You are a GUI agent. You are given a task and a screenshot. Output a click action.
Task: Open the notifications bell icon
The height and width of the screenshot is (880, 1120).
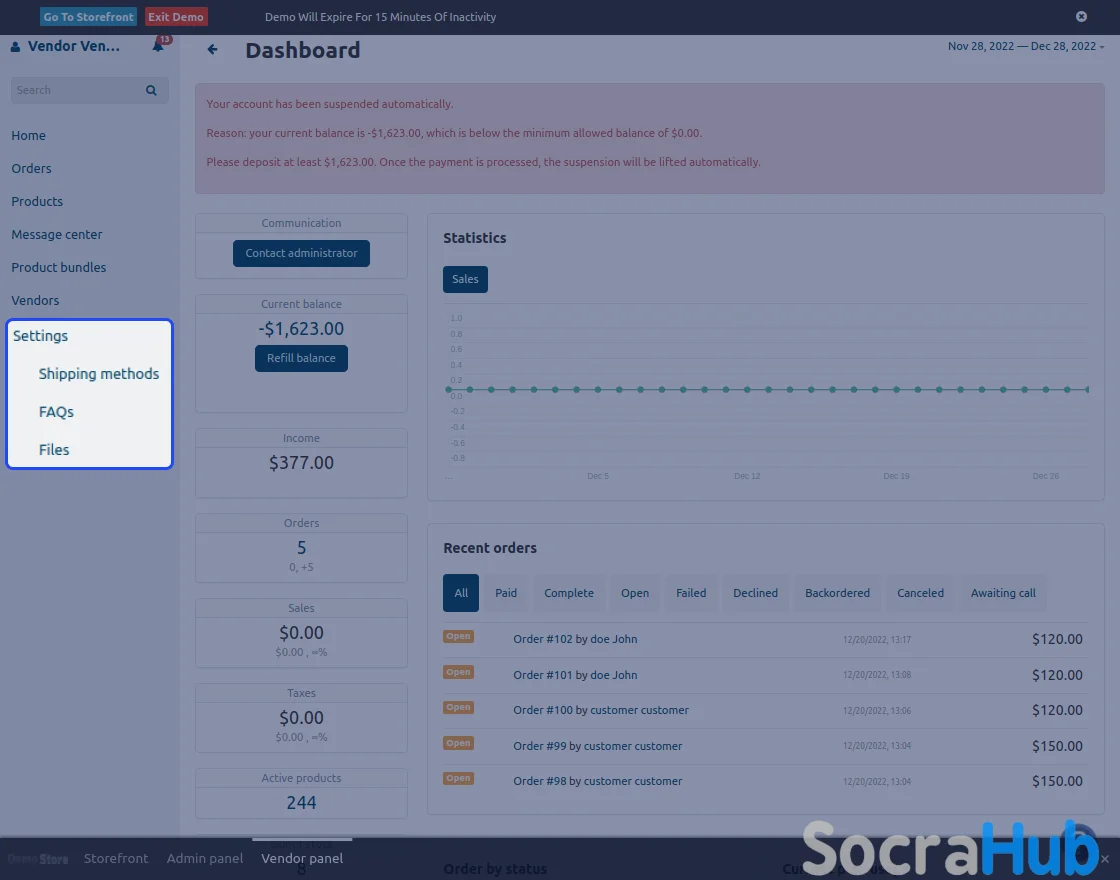point(158,46)
